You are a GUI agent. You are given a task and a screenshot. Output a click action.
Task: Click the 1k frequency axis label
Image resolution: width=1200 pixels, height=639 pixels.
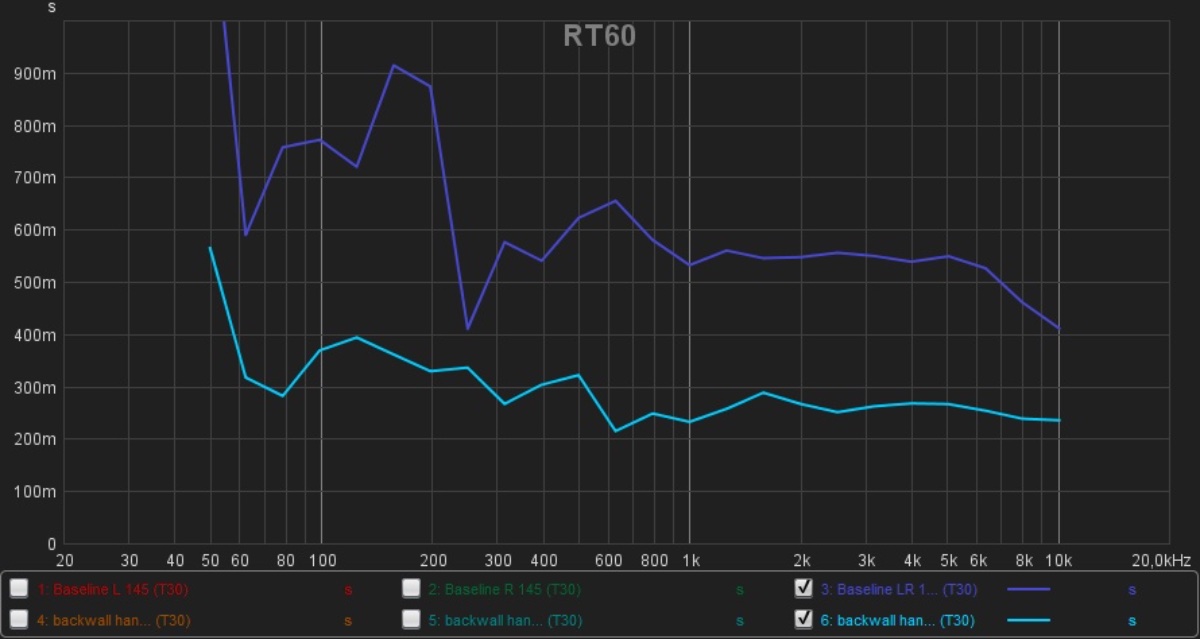689,560
